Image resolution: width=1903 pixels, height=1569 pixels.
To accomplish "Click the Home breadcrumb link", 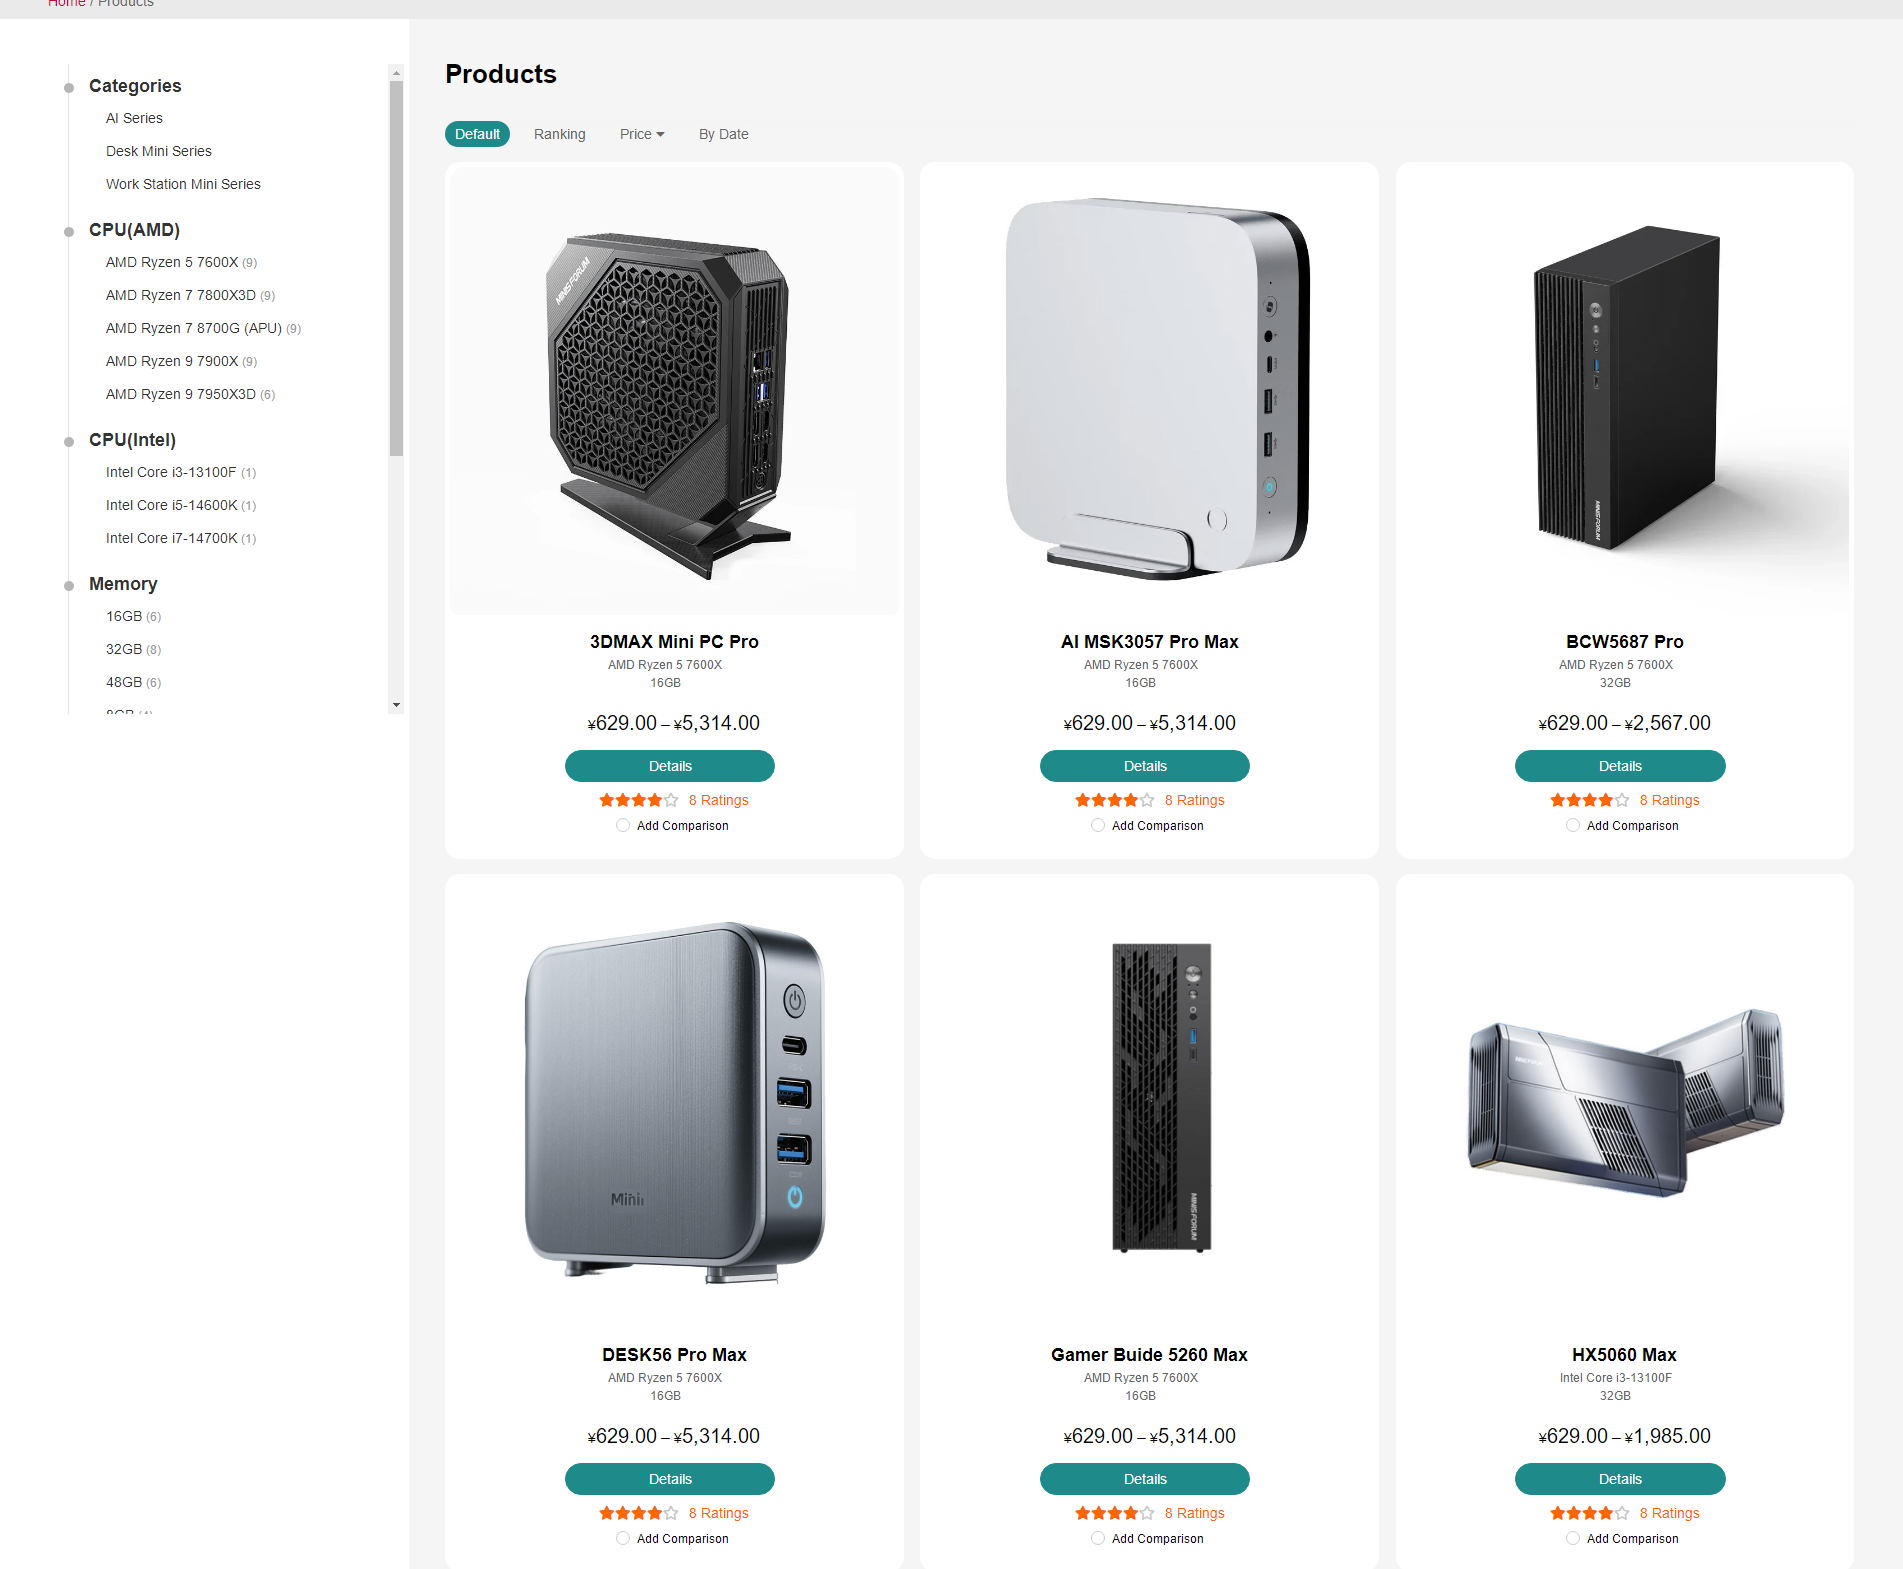I will coord(66,4).
